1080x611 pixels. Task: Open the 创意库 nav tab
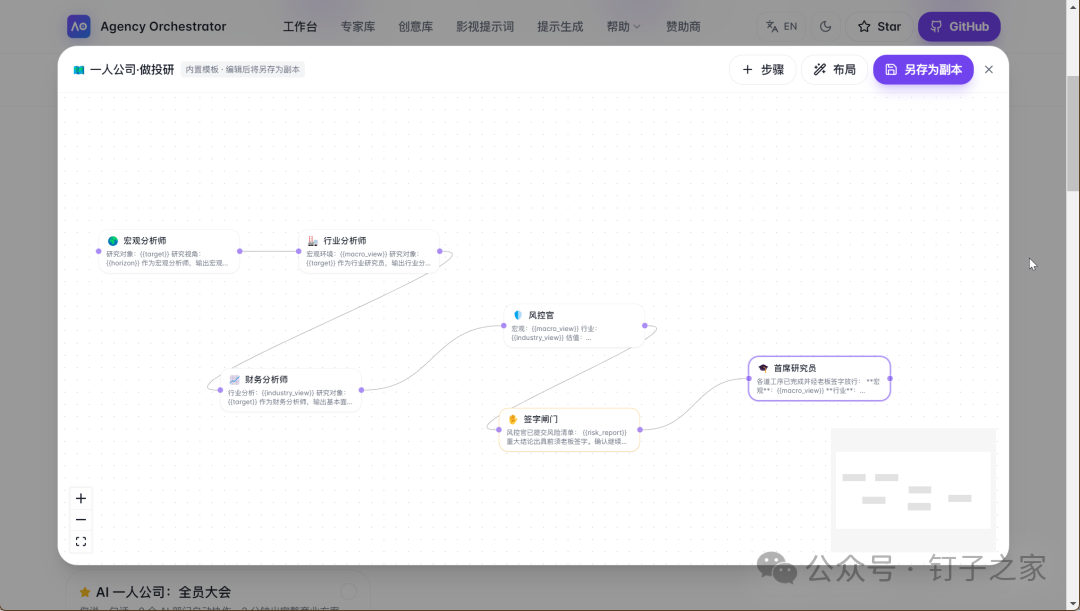[x=415, y=26]
